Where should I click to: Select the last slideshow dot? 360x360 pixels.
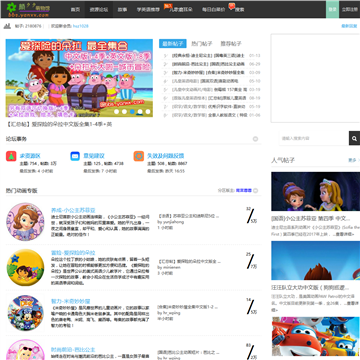148,112
